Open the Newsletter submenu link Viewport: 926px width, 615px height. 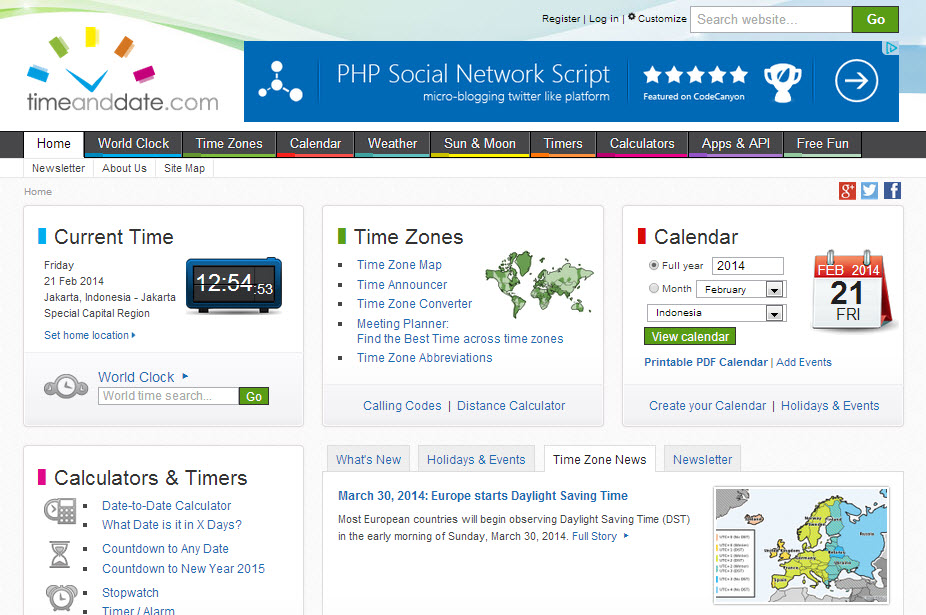point(58,168)
